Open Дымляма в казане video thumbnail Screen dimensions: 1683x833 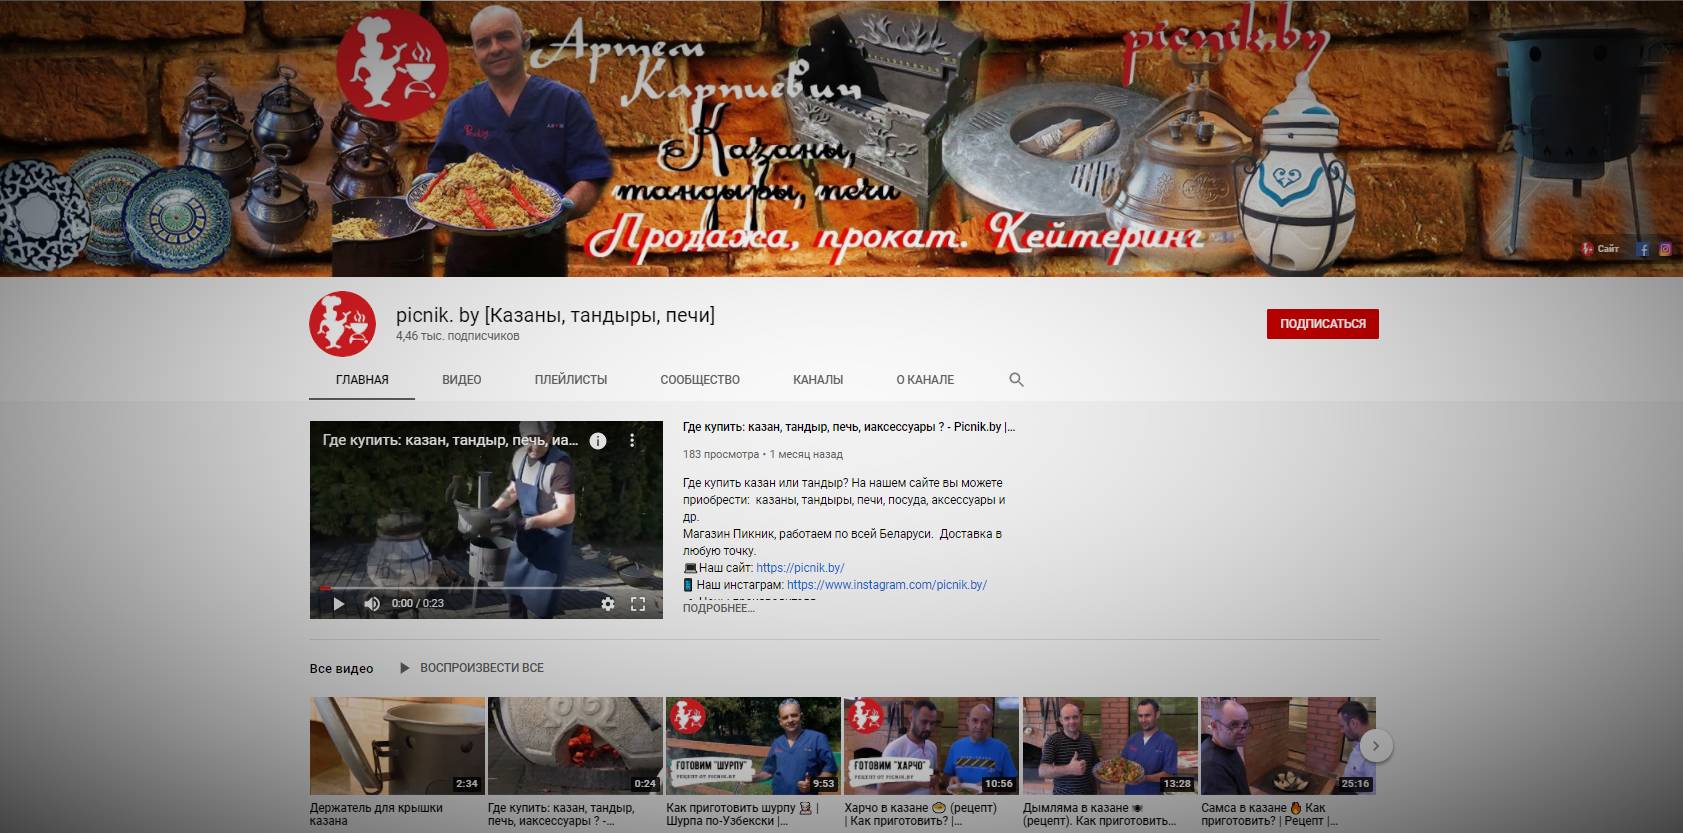(x=1110, y=746)
